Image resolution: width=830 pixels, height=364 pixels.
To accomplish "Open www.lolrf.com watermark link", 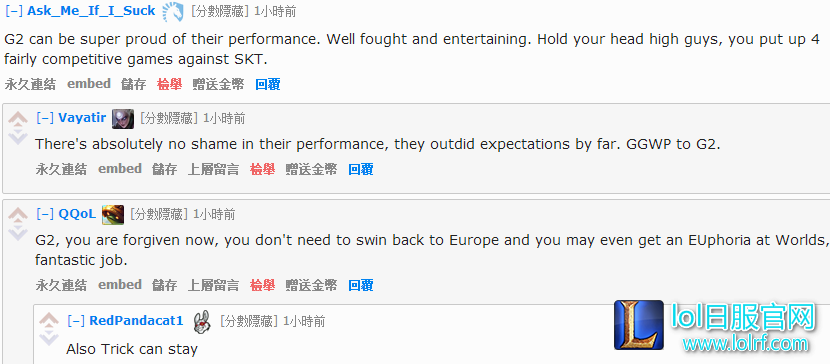I will (x=745, y=343).
